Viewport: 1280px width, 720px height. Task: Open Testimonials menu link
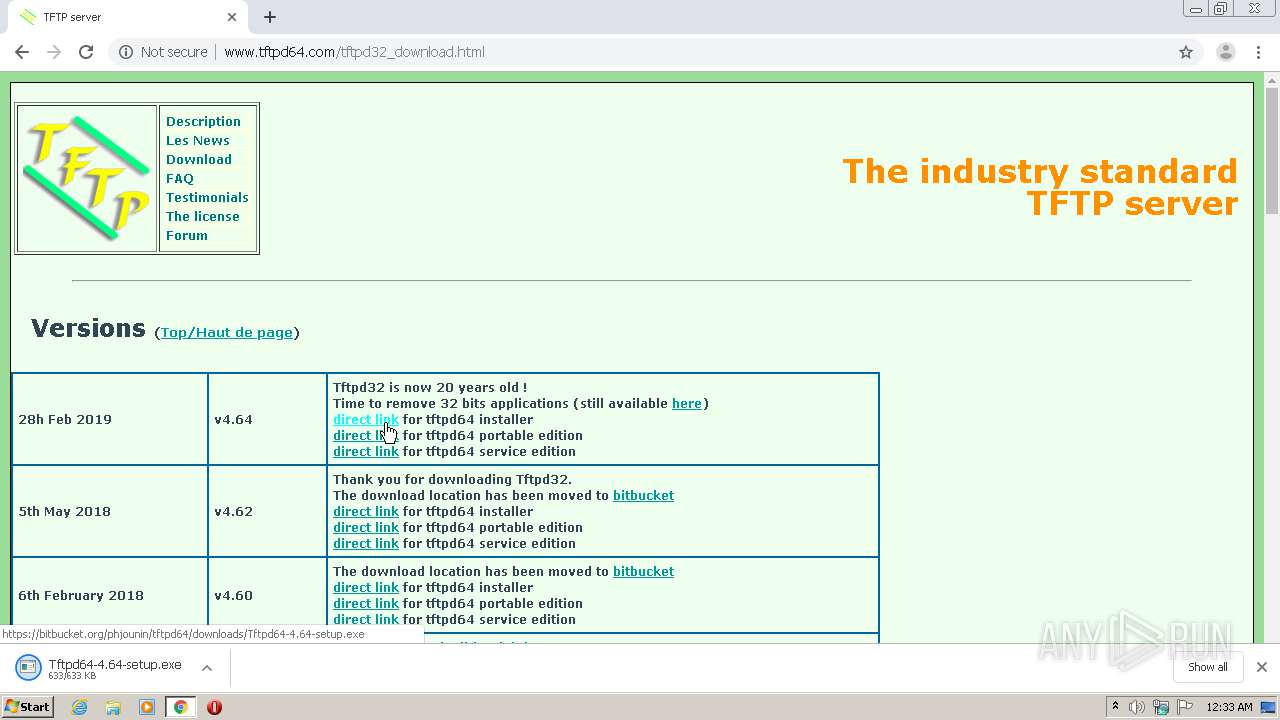(x=207, y=197)
